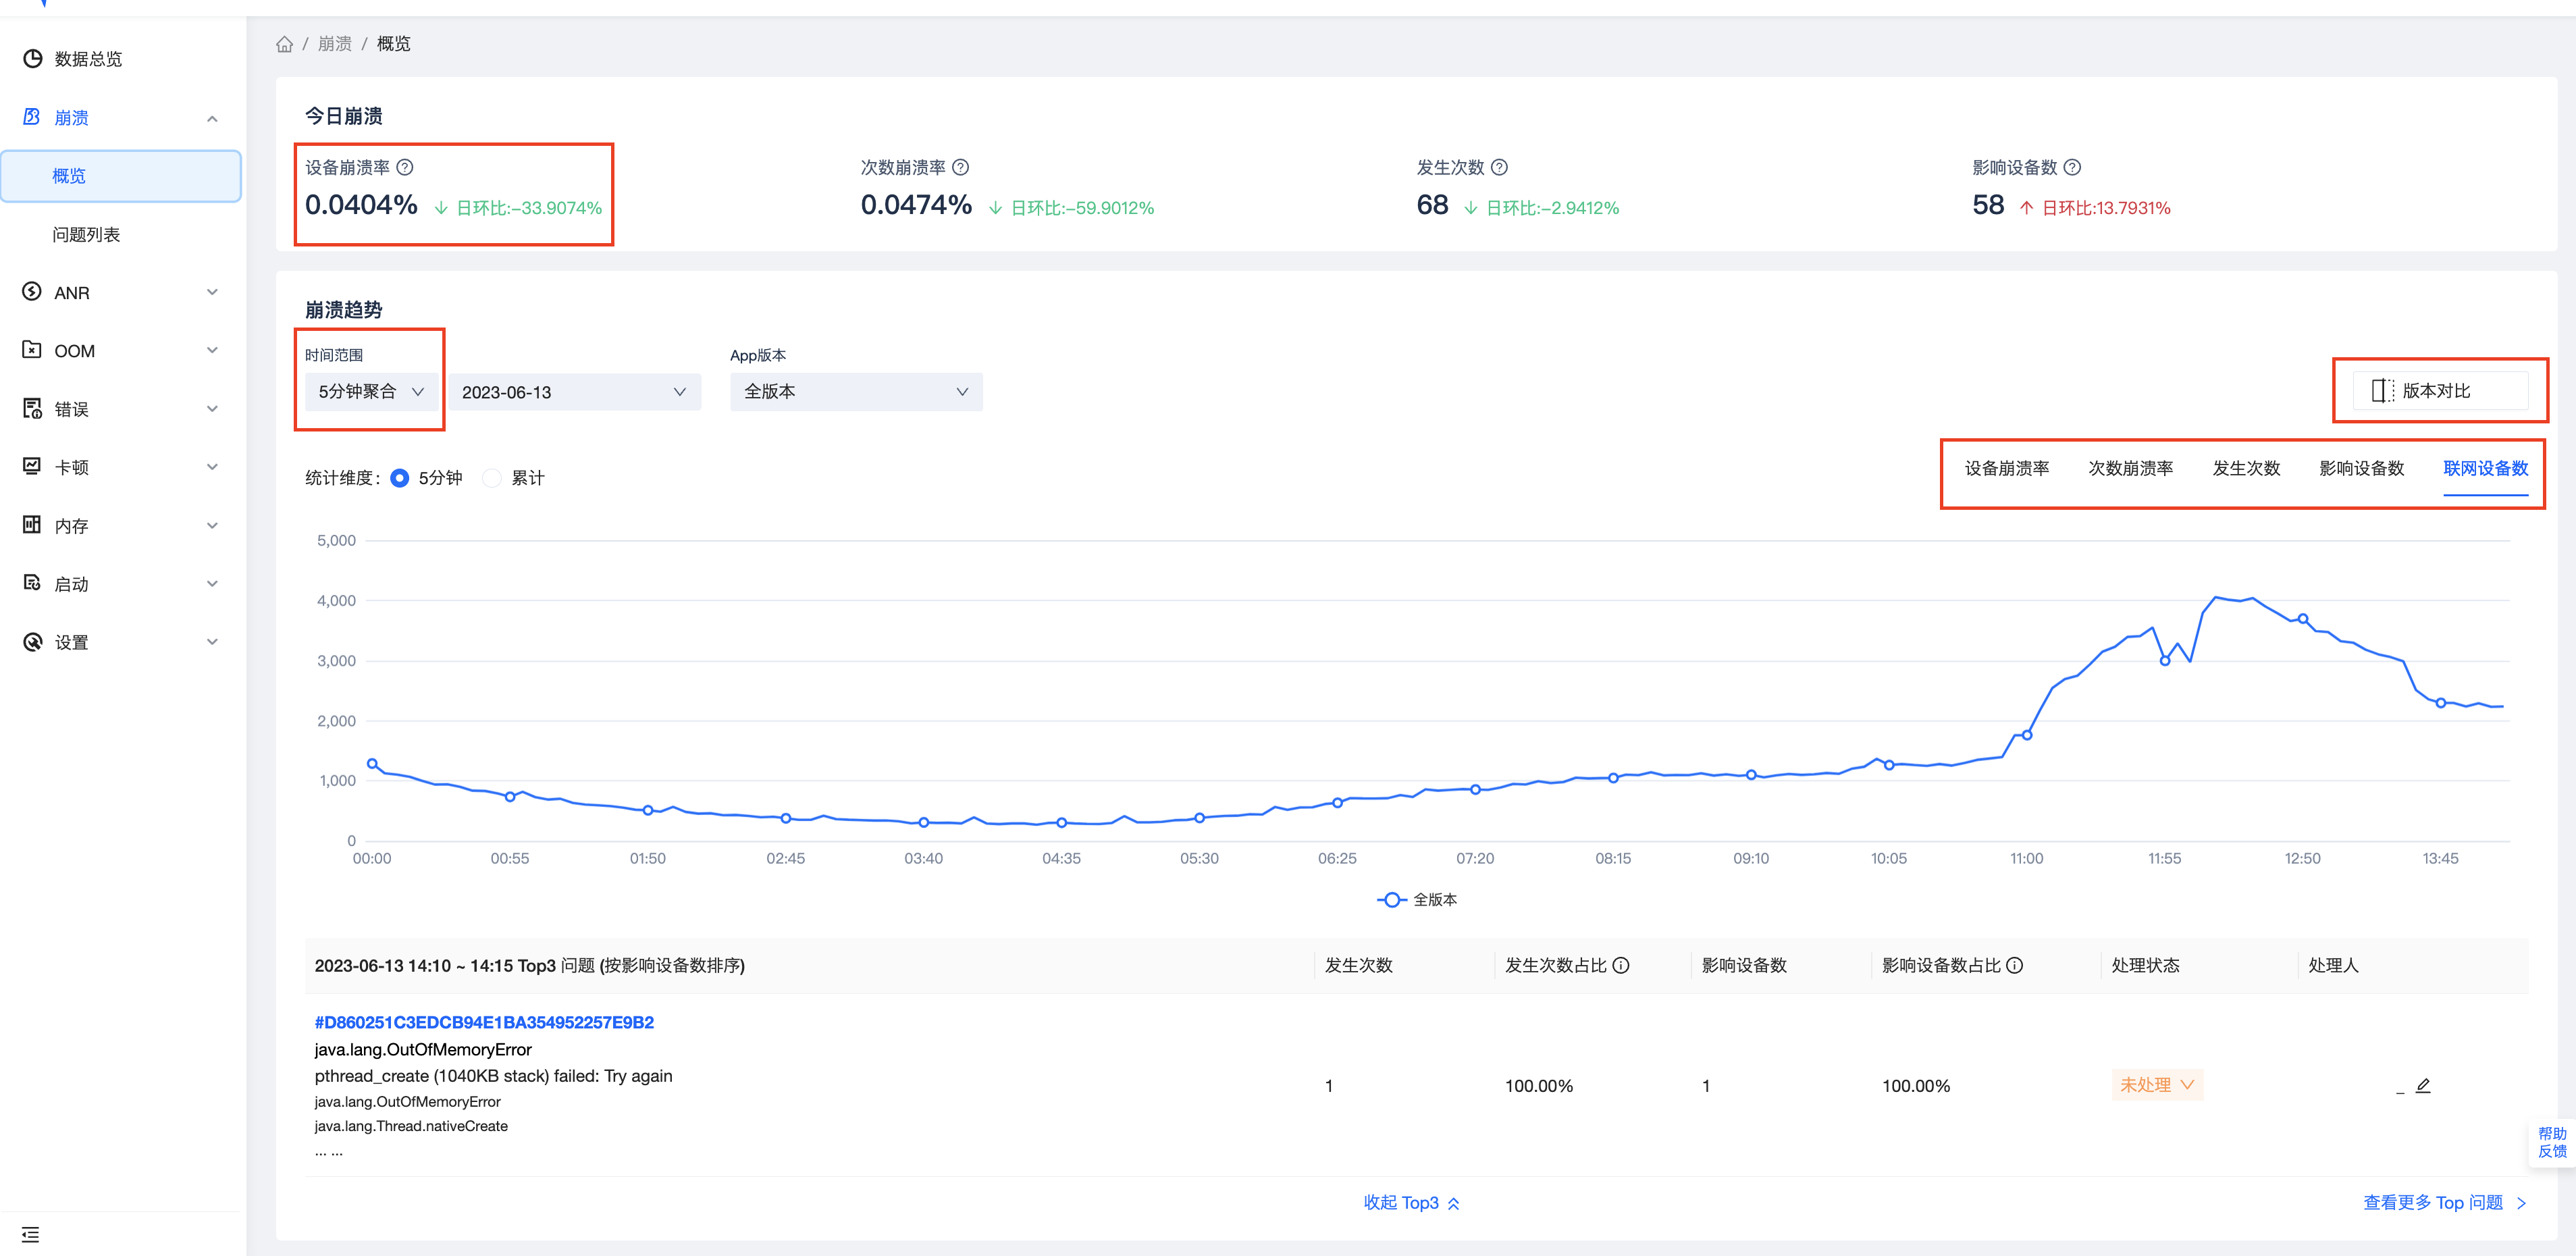The height and width of the screenshot is (1256, 2576).
Task: Click the 设置 sidebar icon
Action: 32,642
